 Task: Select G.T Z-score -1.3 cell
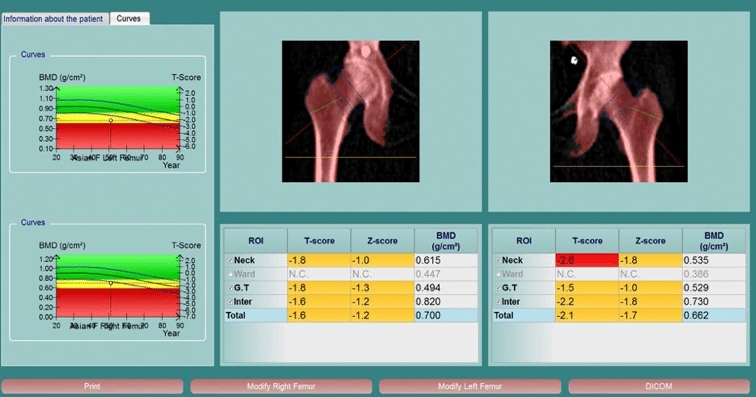coord(382,288)
